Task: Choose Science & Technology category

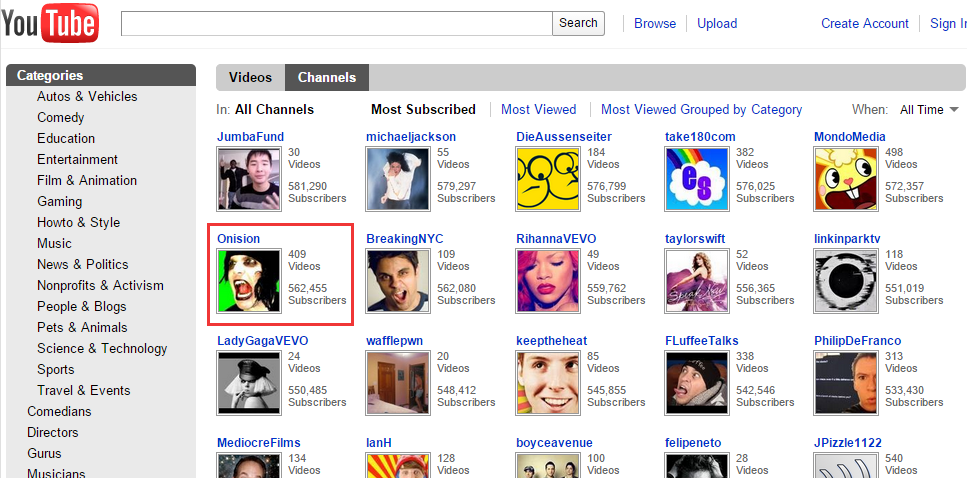Action: point(102,348)
